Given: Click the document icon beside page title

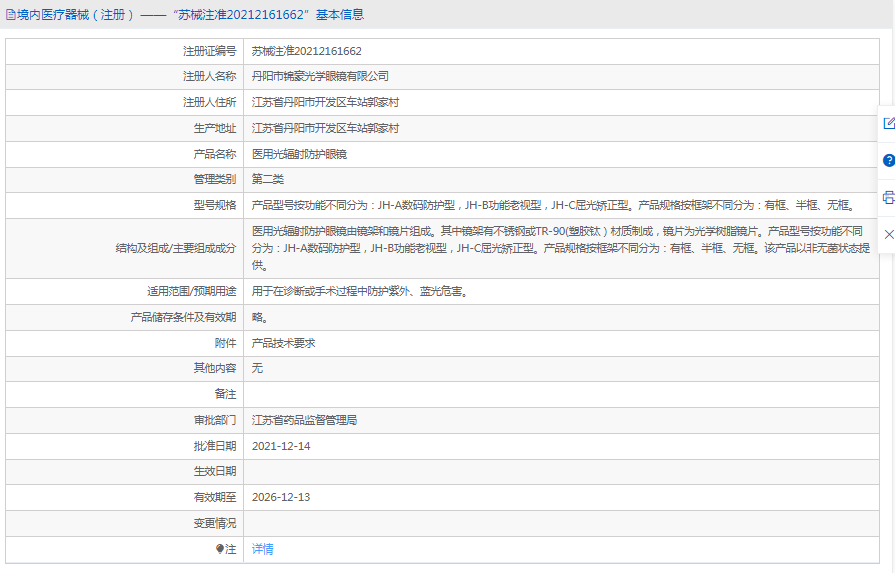Looking at the screenshot, I should pos(10,15).
